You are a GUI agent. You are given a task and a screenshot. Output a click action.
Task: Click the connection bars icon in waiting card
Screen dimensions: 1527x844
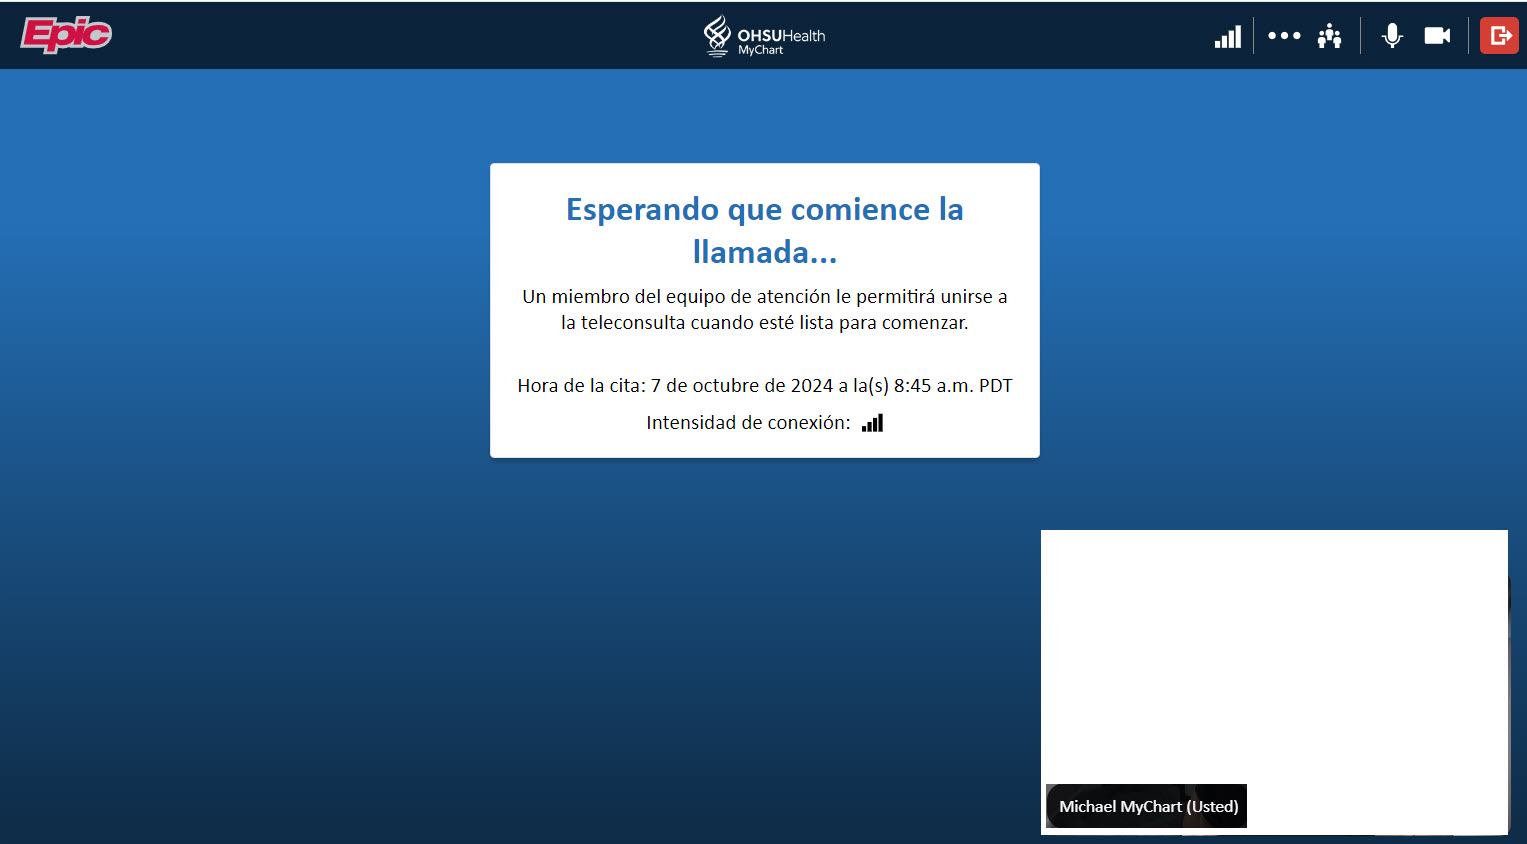[x=873, y=423]
